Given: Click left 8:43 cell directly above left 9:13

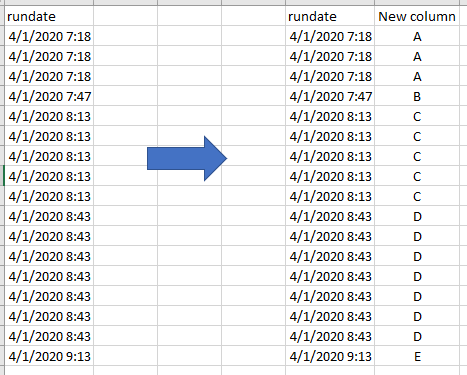Looking at the screenshot, I should click(49, 336).
